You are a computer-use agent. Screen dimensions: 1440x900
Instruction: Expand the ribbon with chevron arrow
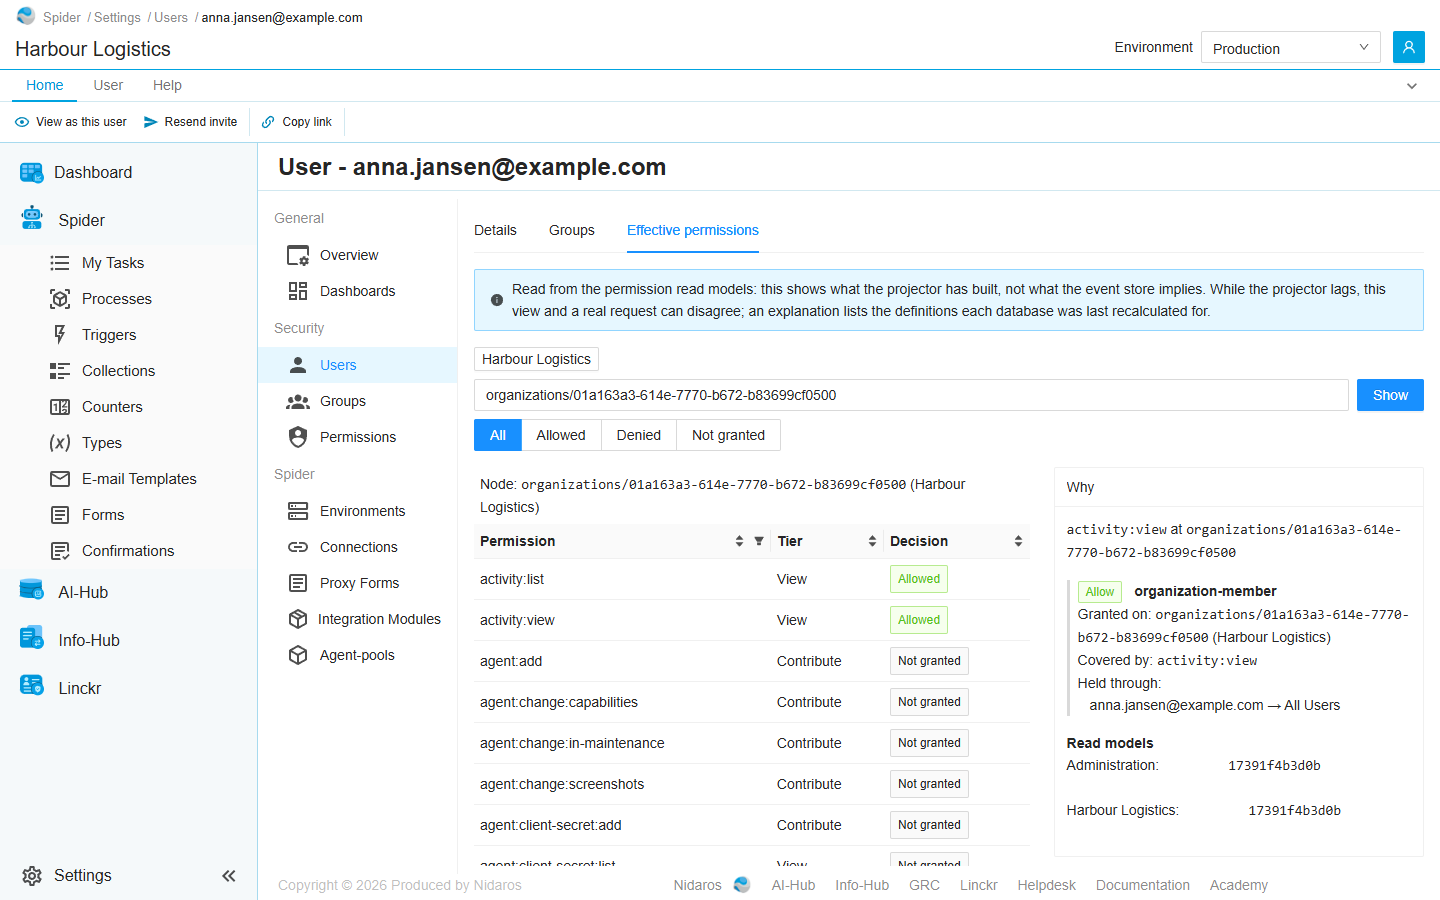(1412, 86)
